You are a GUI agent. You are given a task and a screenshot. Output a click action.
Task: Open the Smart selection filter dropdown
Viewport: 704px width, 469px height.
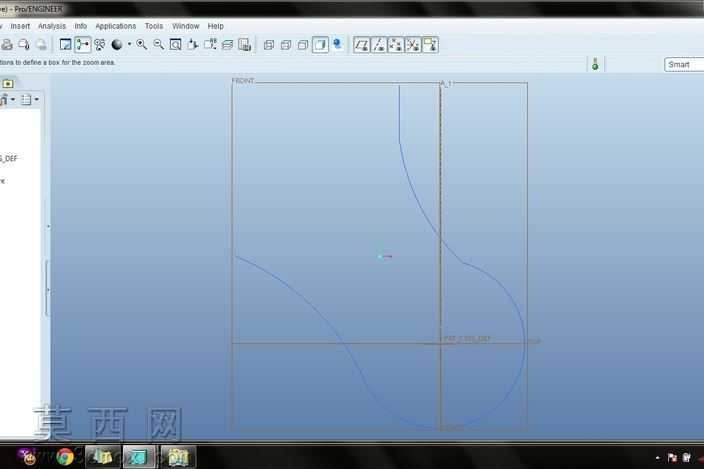pyautogui.click(x=684, y=65)
